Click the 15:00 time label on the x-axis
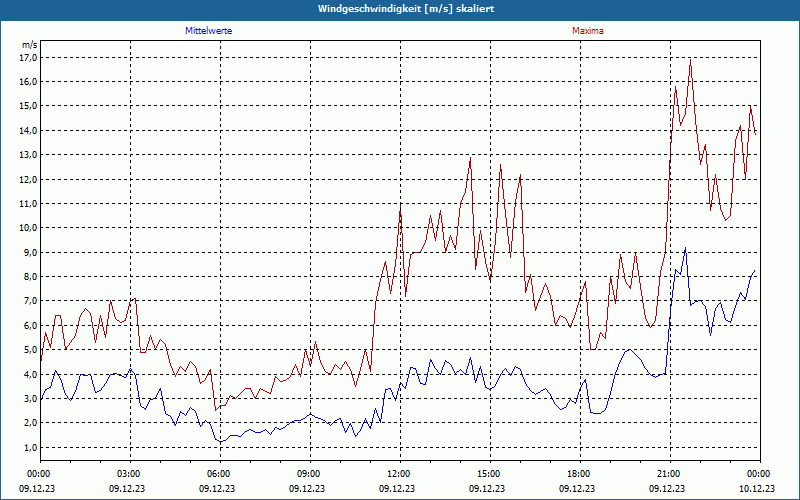800x500 pixels. click(491, 473)
